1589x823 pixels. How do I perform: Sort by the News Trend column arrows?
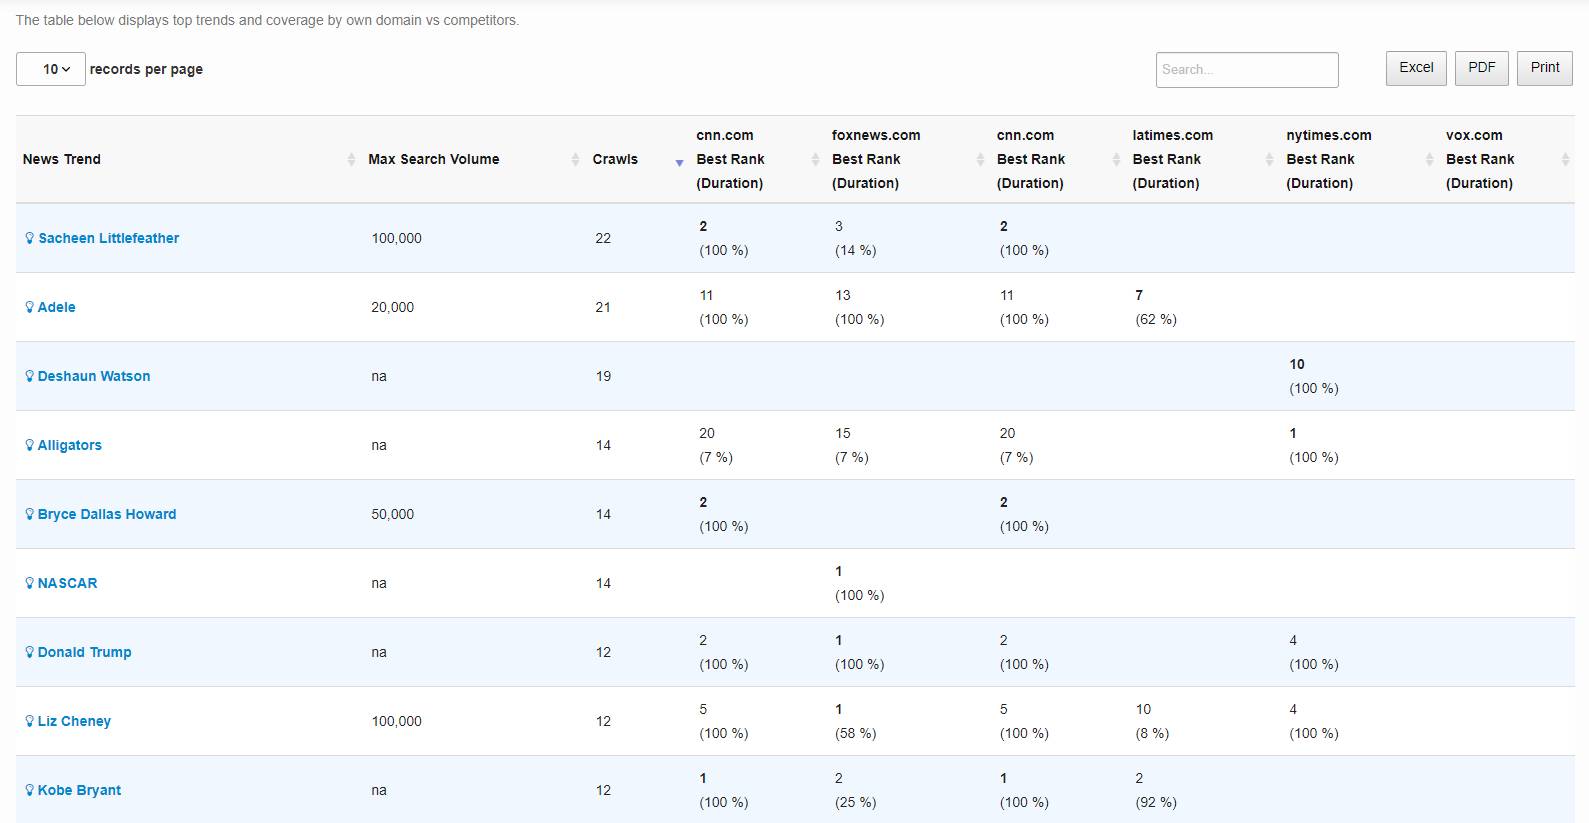coord(351,160)
